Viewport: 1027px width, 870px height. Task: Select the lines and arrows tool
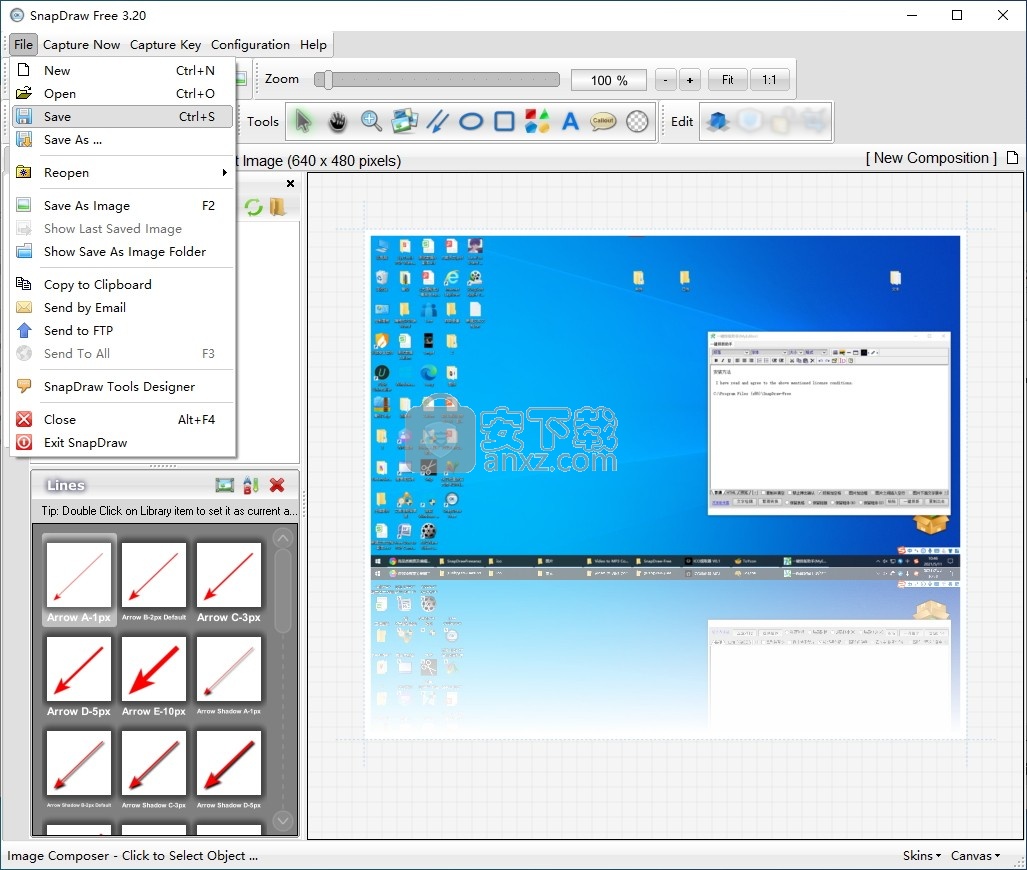pyautogui.click(x=438, y=121)
